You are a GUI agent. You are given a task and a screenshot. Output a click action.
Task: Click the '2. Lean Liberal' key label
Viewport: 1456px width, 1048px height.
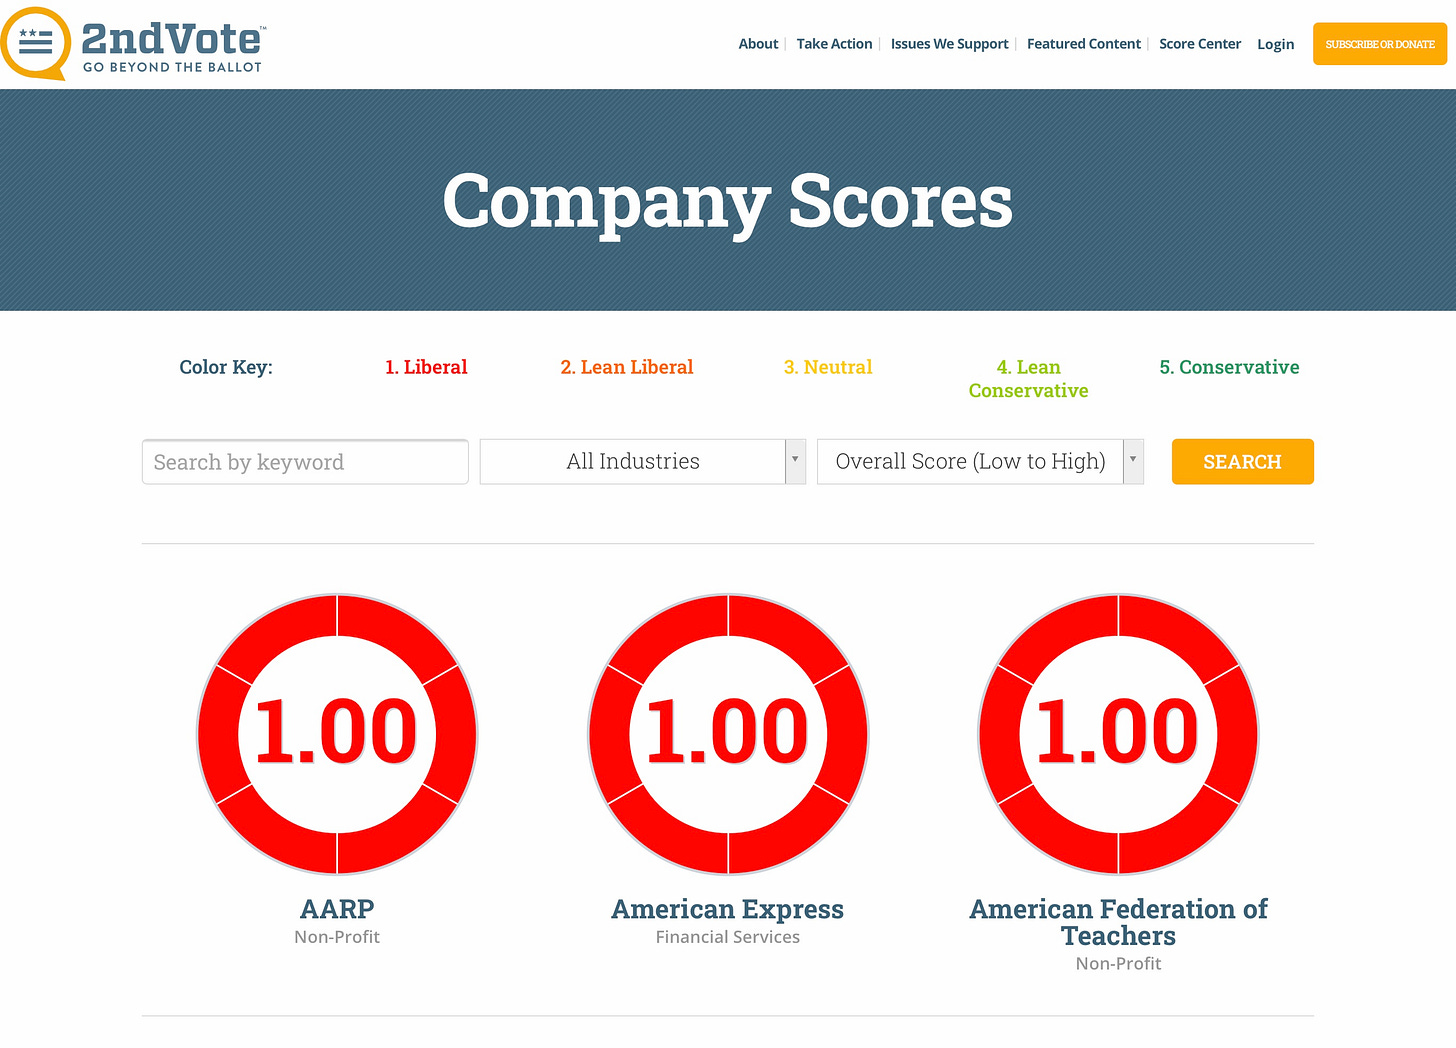click(627, 367)
